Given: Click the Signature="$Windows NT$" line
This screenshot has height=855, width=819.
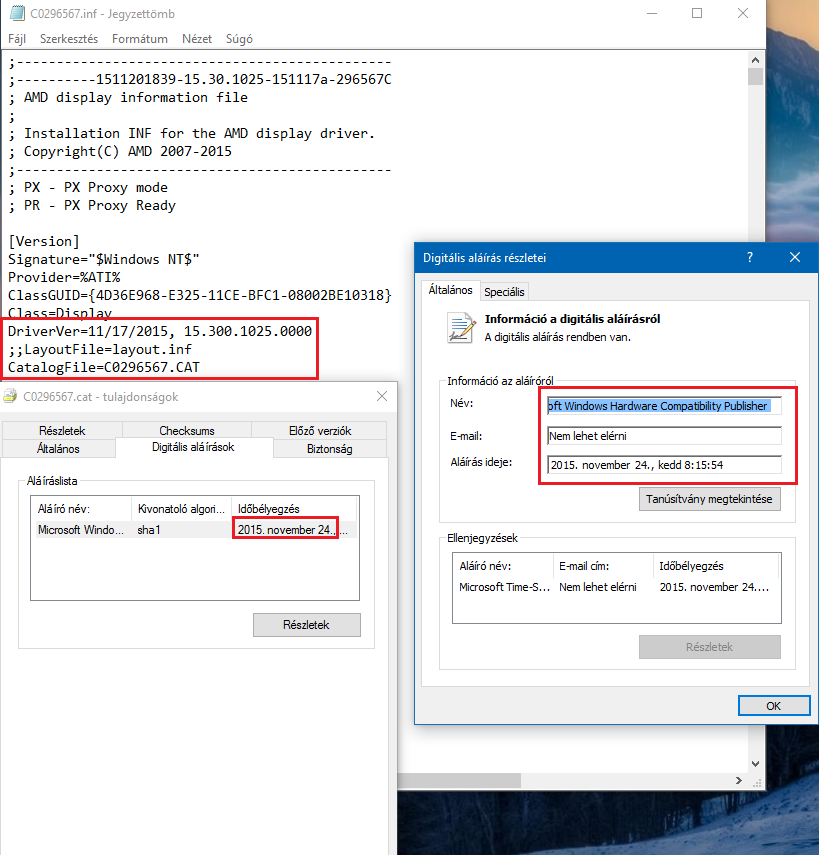Looking at the screenshot, I should [104, 259].
